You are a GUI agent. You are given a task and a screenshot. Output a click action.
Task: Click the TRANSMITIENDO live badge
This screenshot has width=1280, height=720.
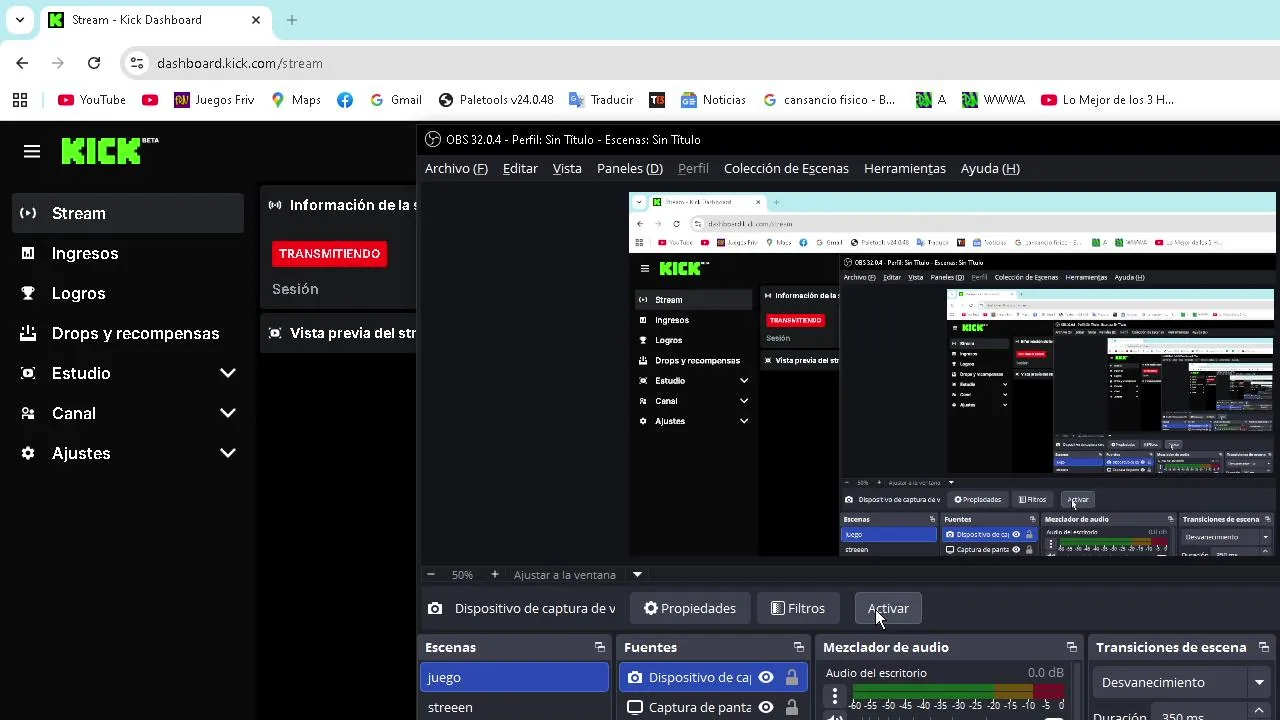point(329,254)
